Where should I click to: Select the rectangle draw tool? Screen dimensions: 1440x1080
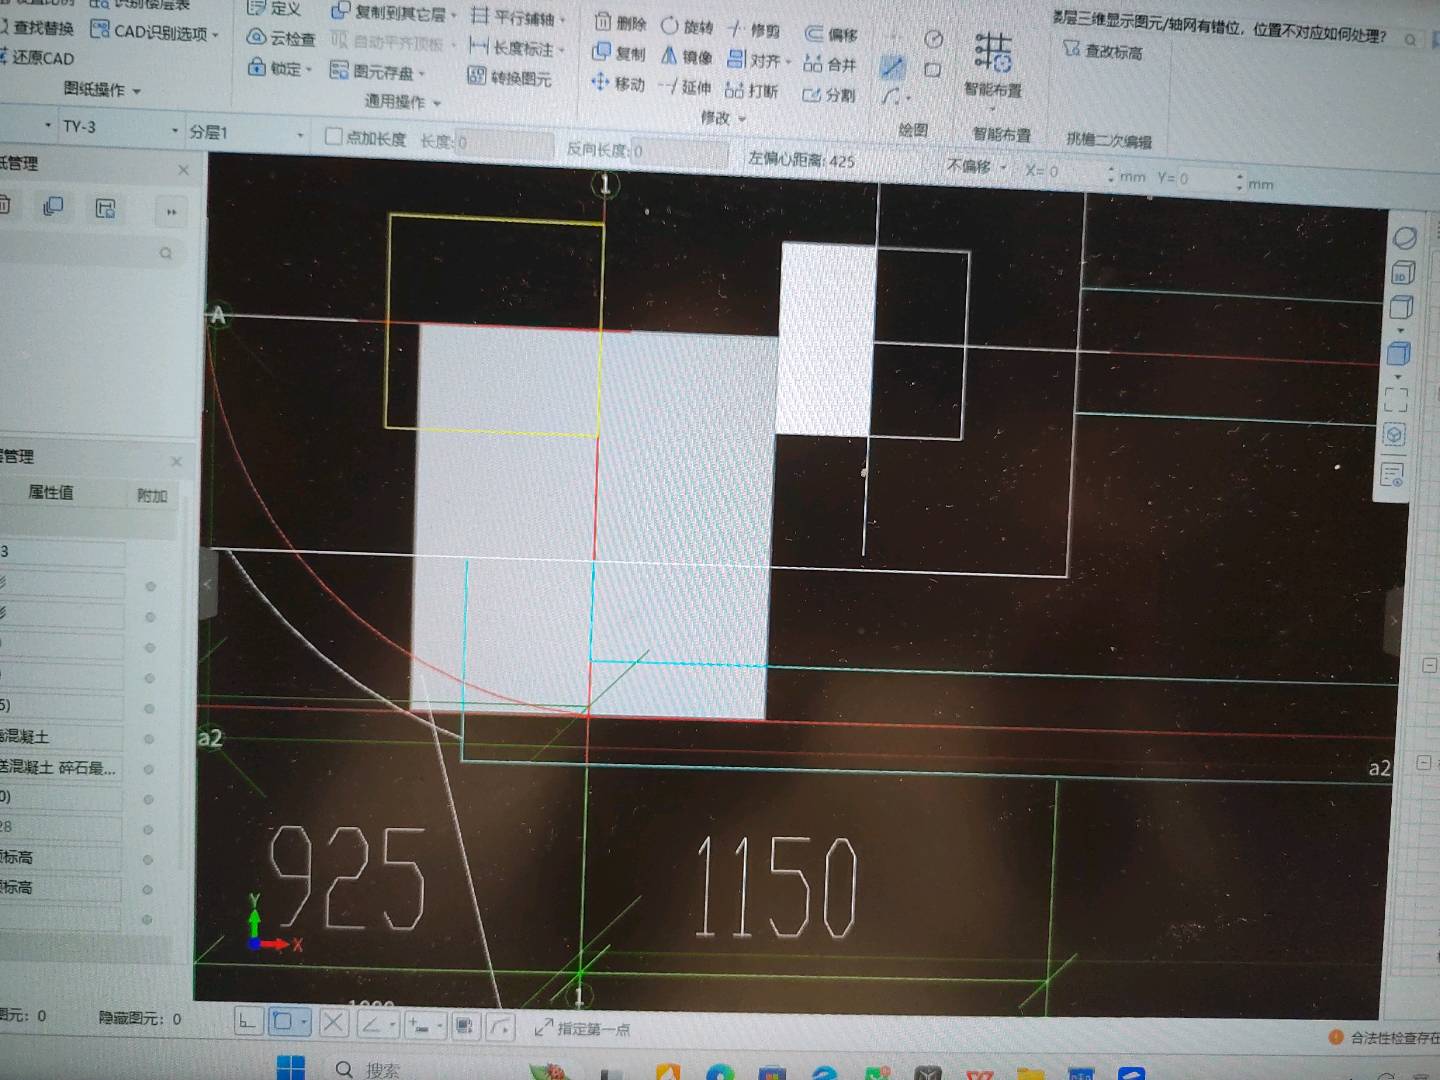933,70
